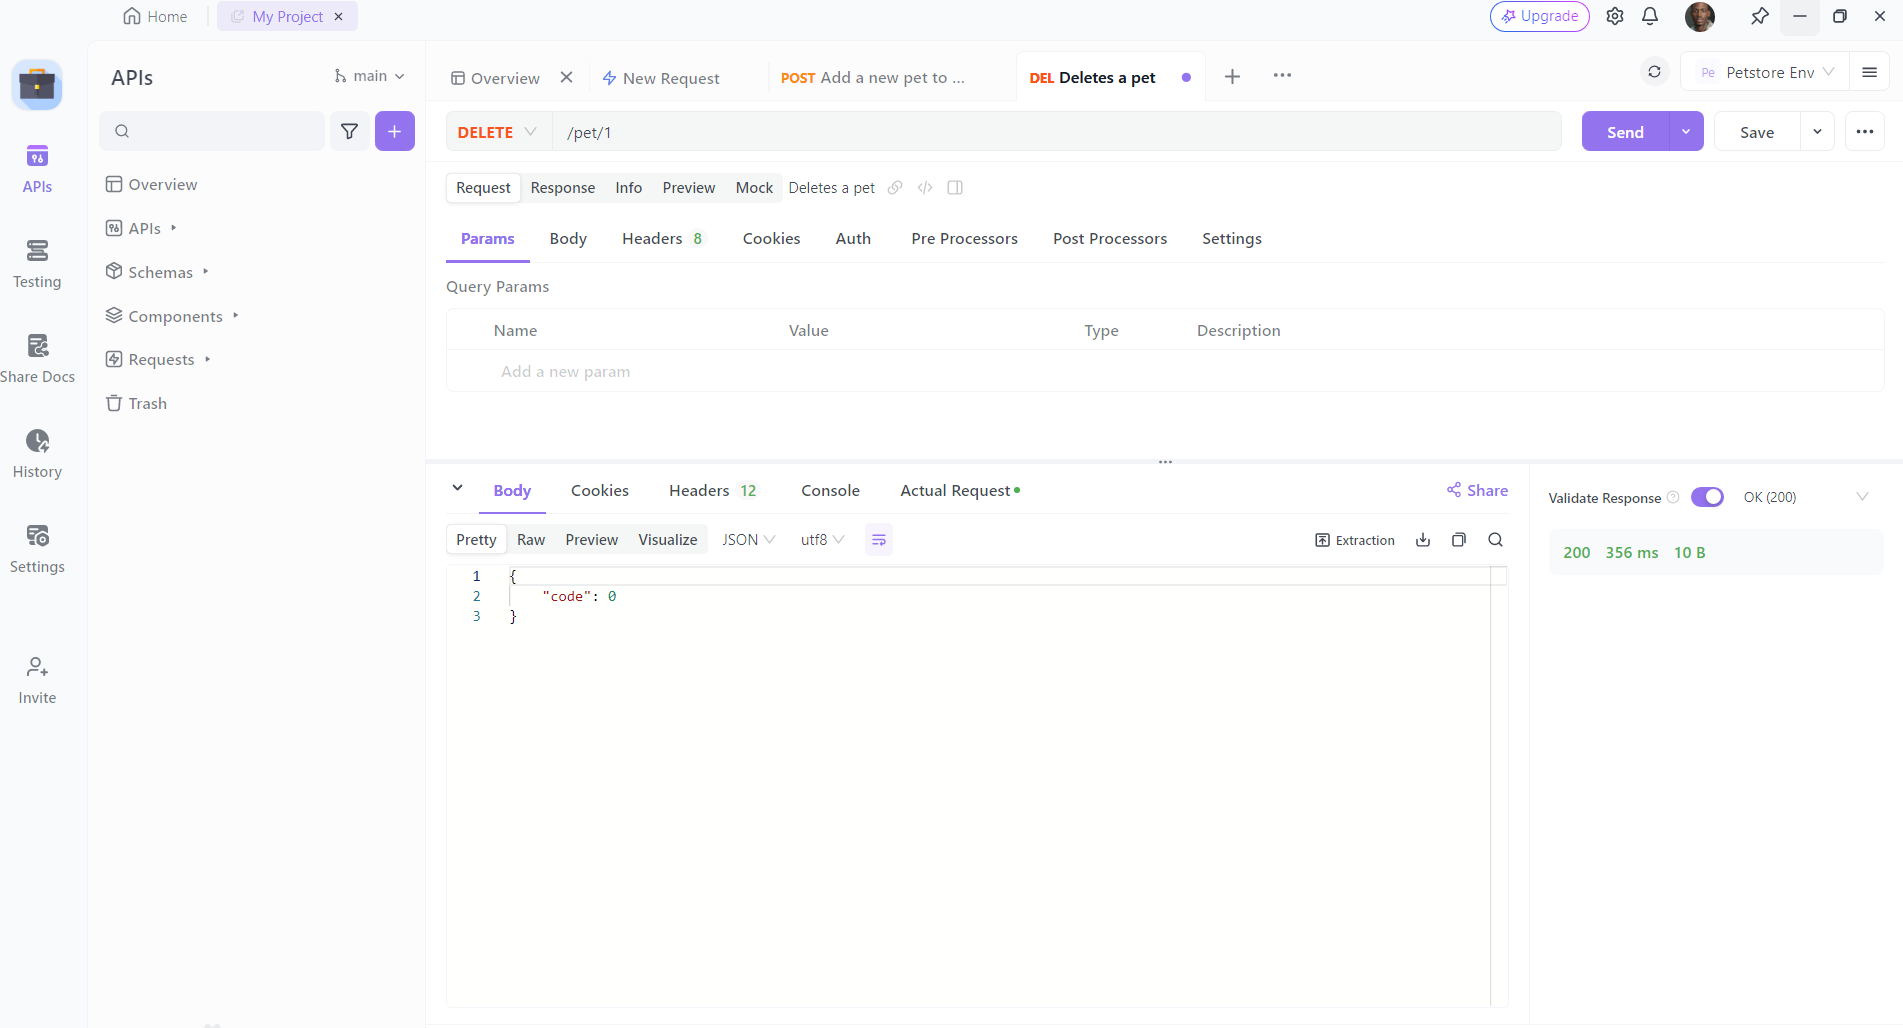Click the user avatar

tap(1700, 16)
